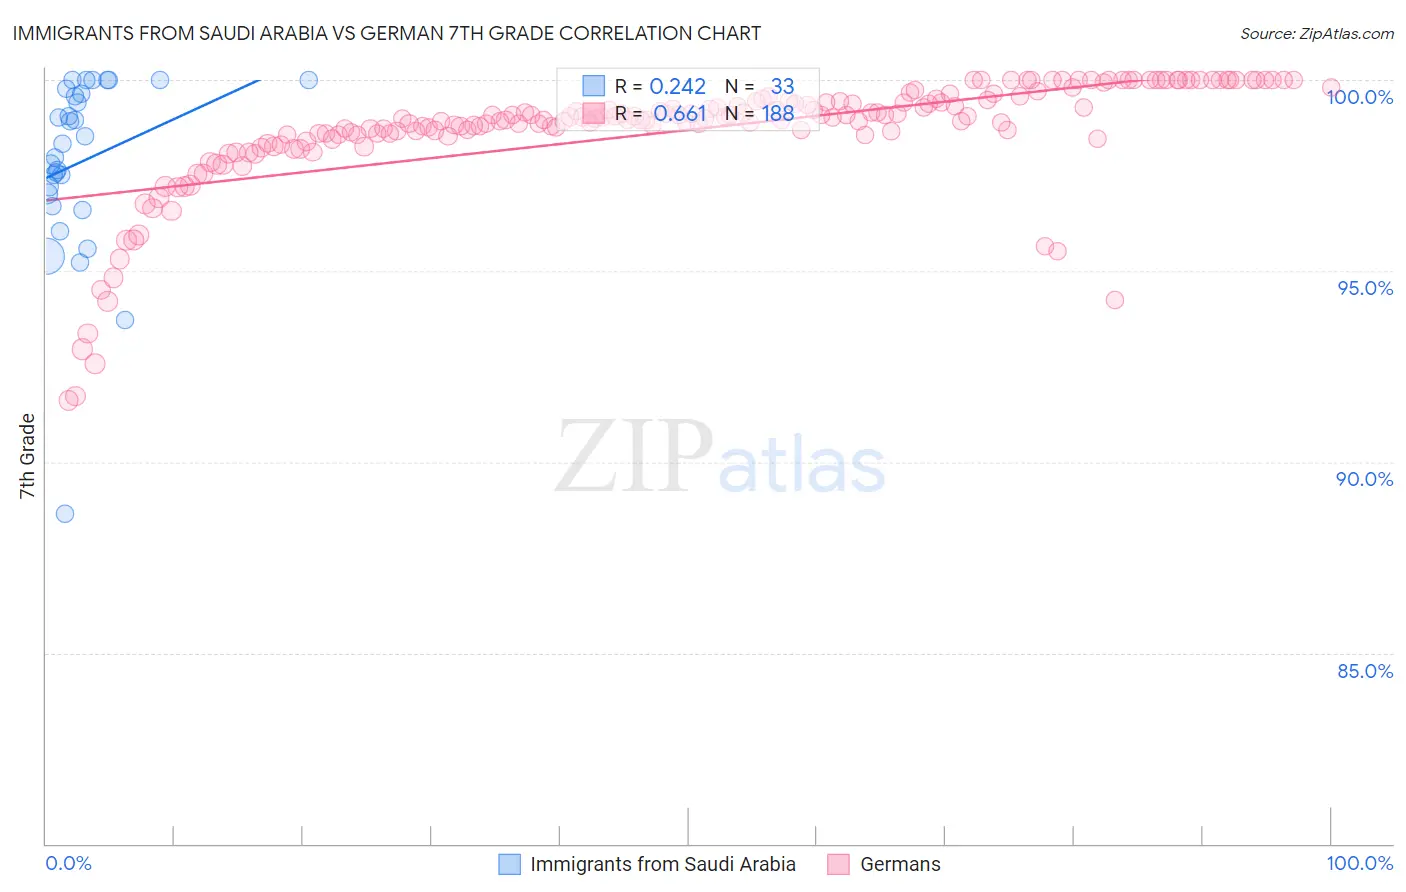Select the Germans legend label
Screen dimensions: 1406x892
click(x=900, y=864)
